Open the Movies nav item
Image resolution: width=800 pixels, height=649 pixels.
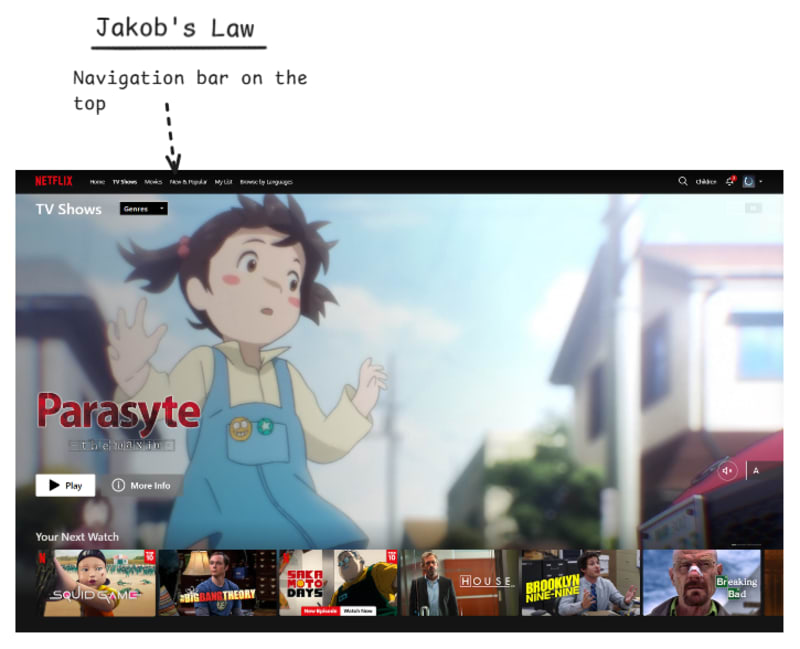pos(153,182)
